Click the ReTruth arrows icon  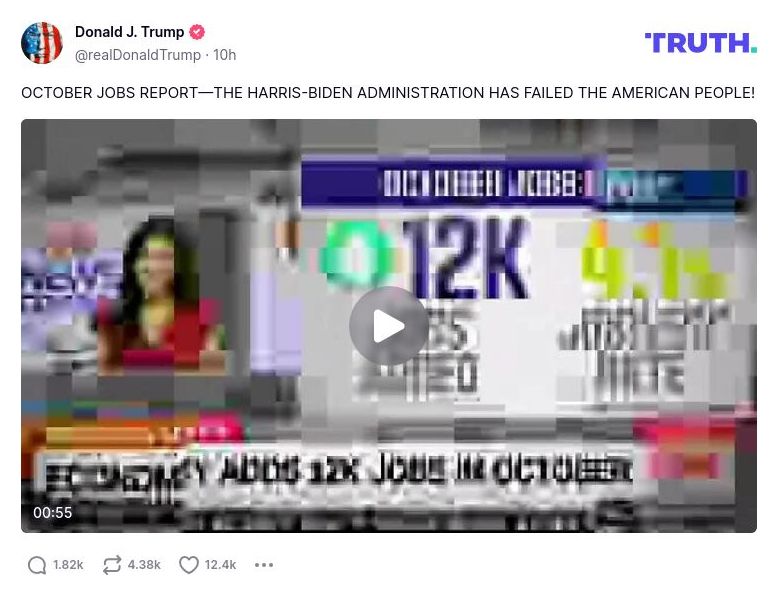pos(112,565)
